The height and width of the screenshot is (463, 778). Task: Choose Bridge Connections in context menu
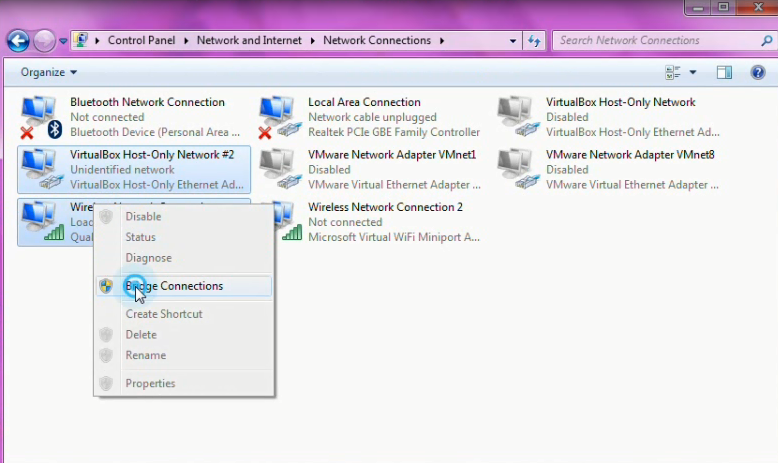click(x=184, y=286)
